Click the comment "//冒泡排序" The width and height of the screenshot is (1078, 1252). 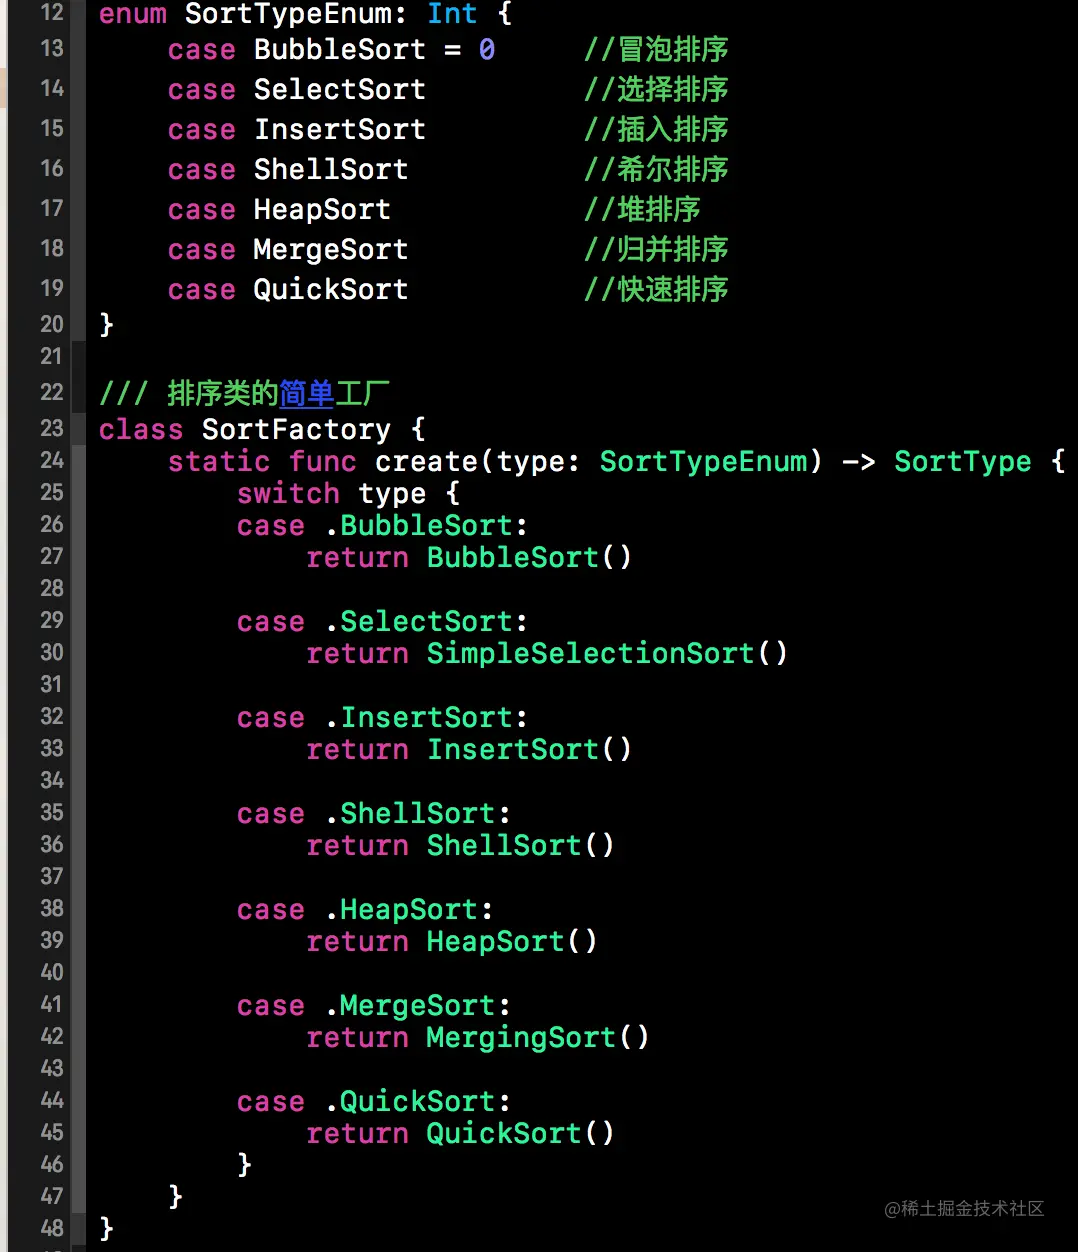click(656, 49)
